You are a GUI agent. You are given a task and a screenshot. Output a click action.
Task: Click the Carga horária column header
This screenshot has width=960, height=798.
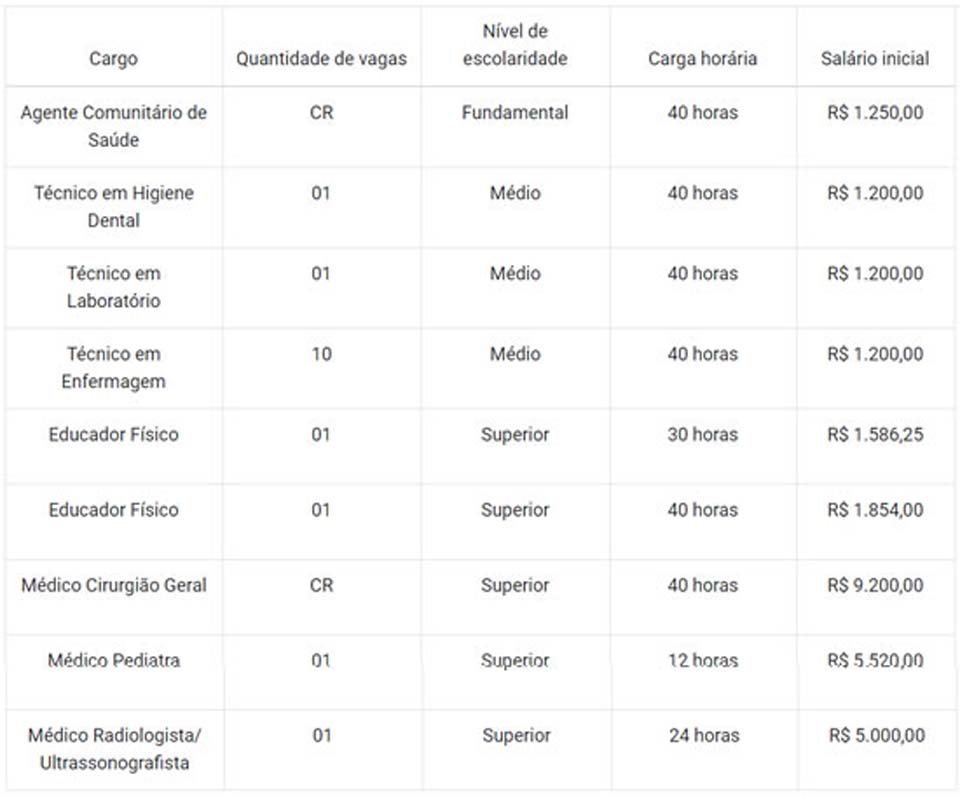point(702,59)
